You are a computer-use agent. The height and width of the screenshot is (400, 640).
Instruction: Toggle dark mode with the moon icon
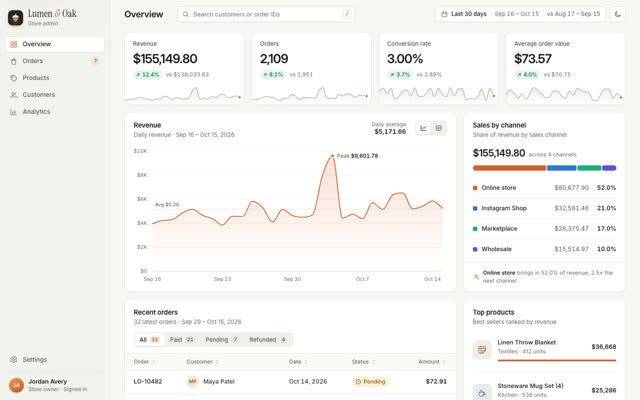pyautogui.click(x=618, y=14)
